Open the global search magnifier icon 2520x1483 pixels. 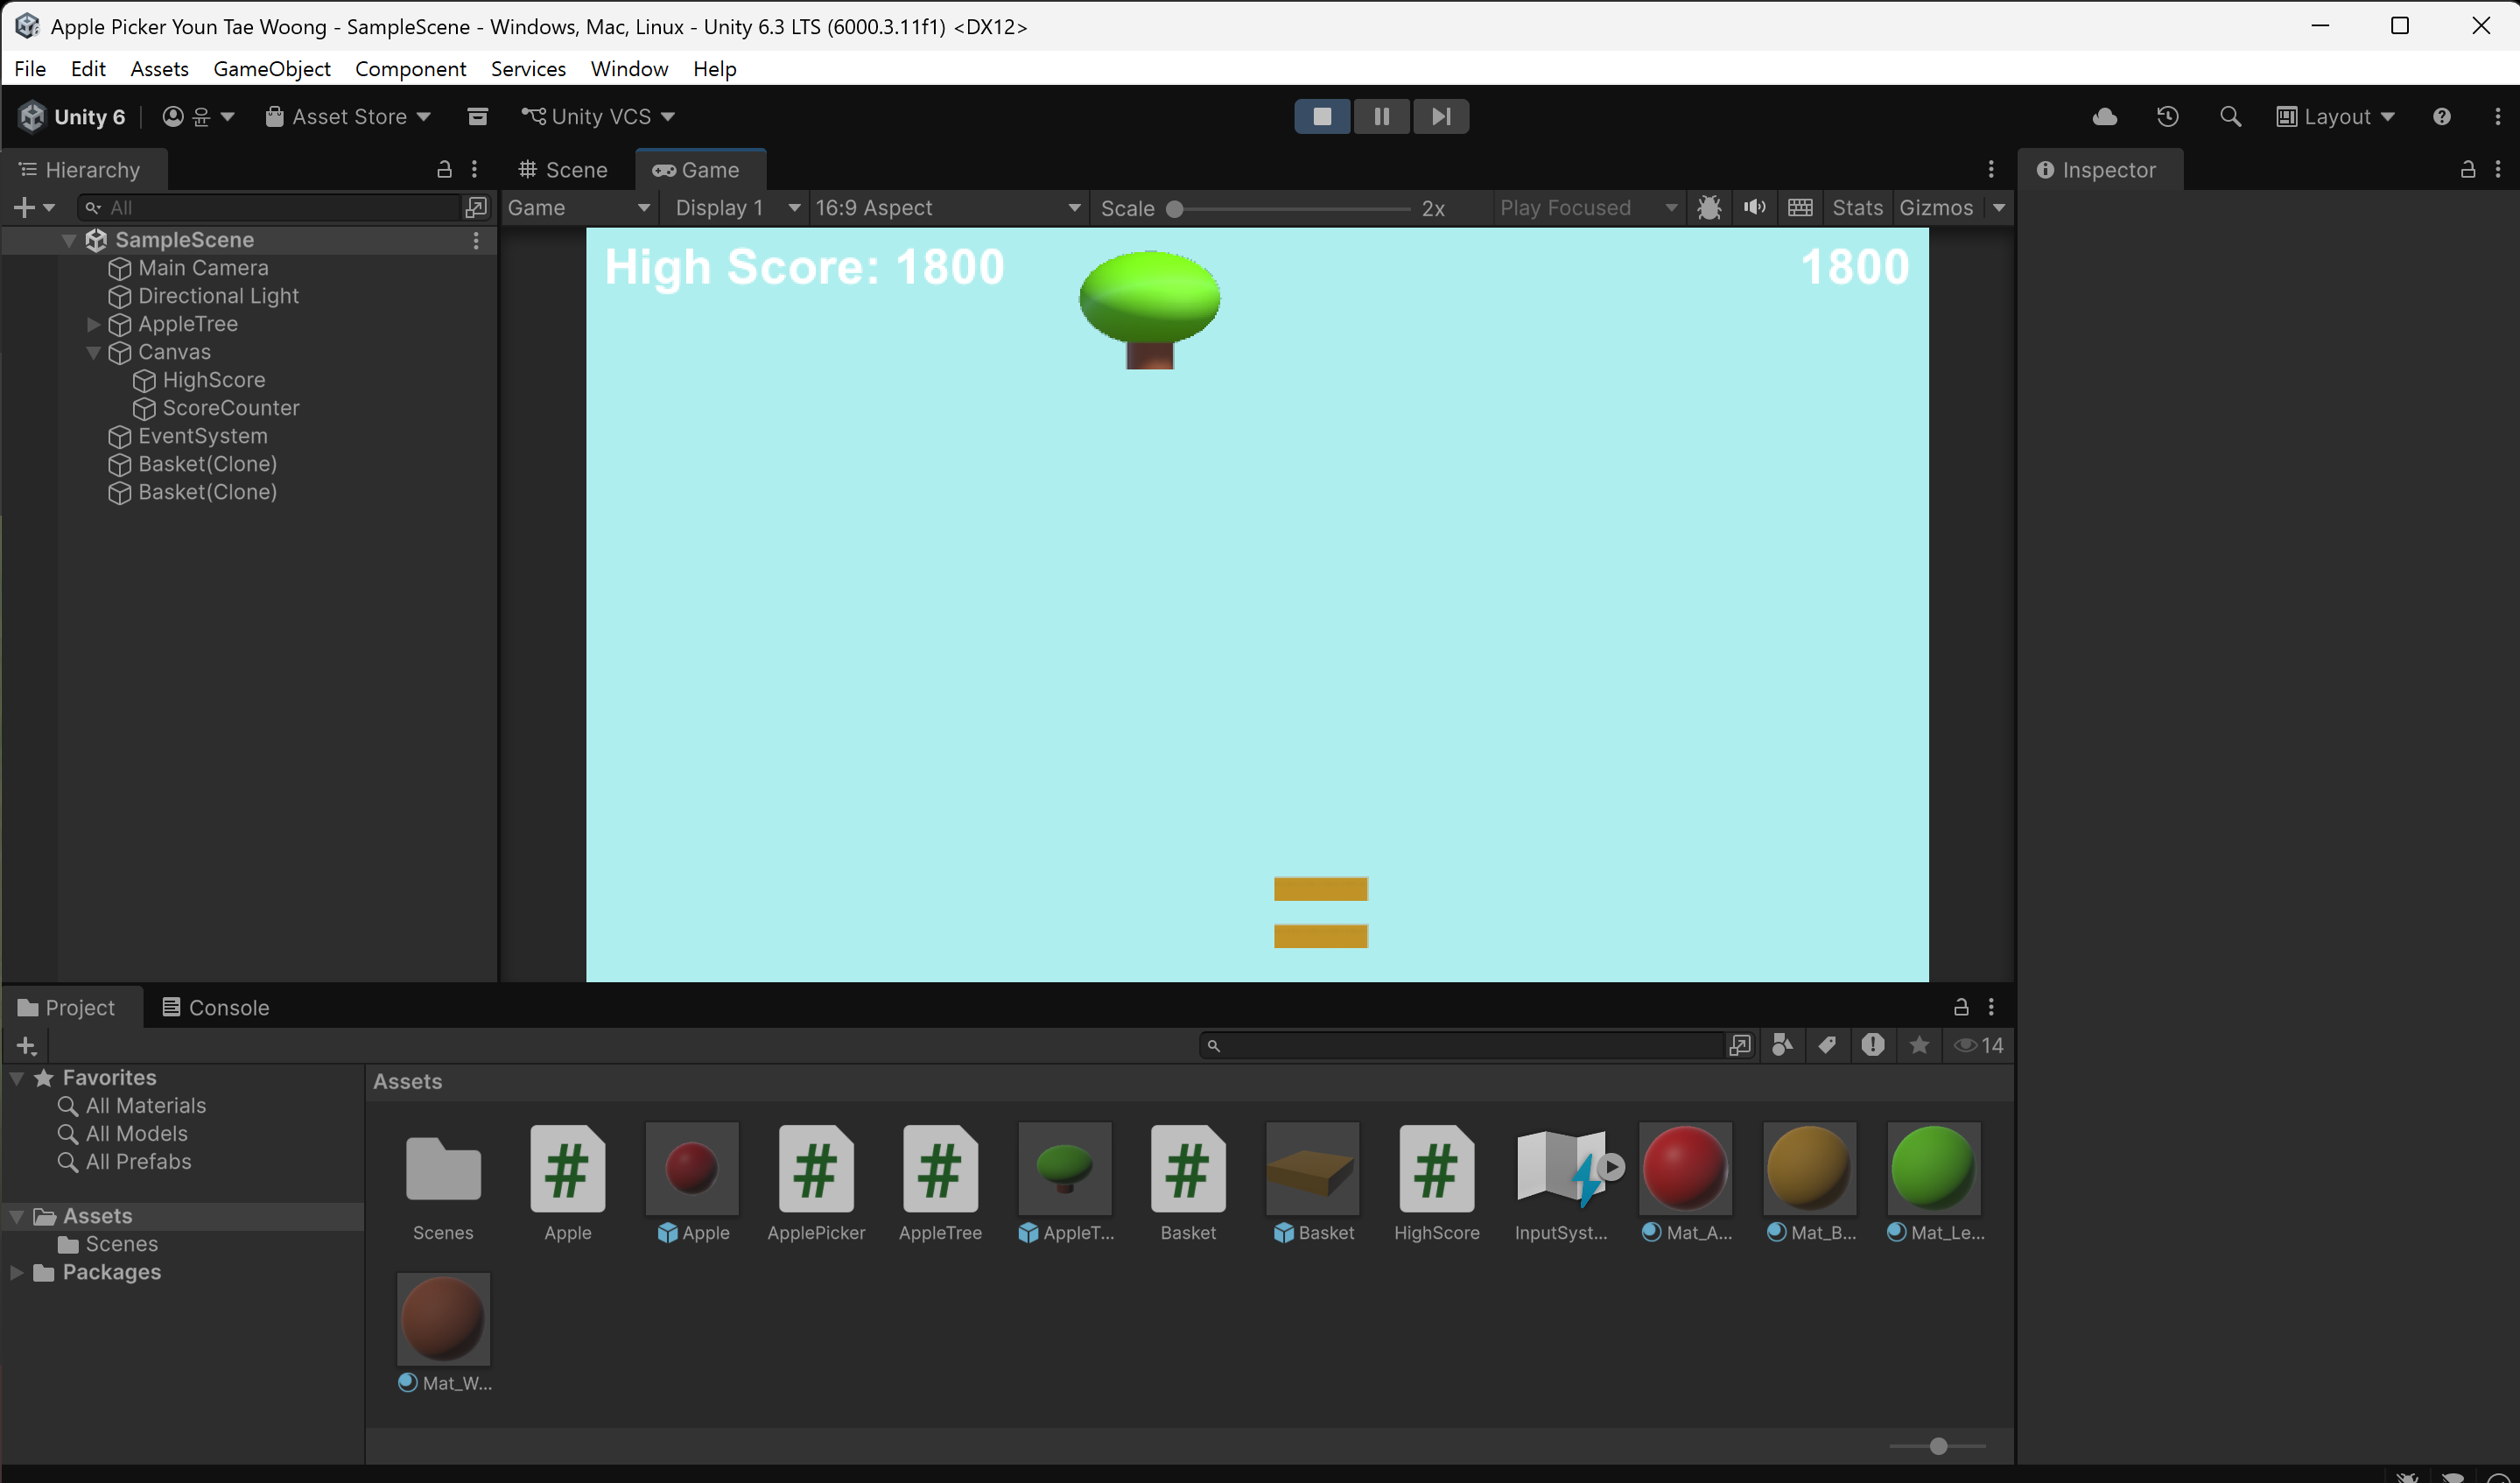click(x=2230, y=116)
